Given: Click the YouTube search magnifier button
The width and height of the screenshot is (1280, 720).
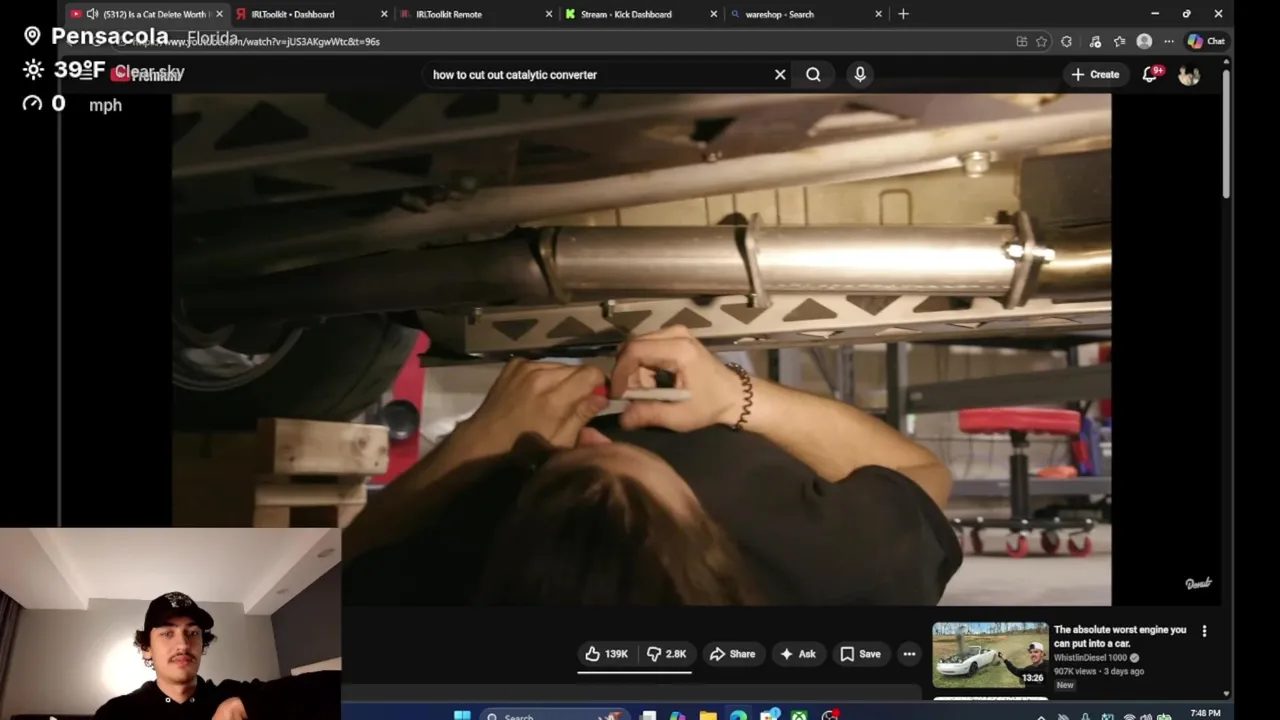Looking at the screenshot, I should (x=813, y=75).
